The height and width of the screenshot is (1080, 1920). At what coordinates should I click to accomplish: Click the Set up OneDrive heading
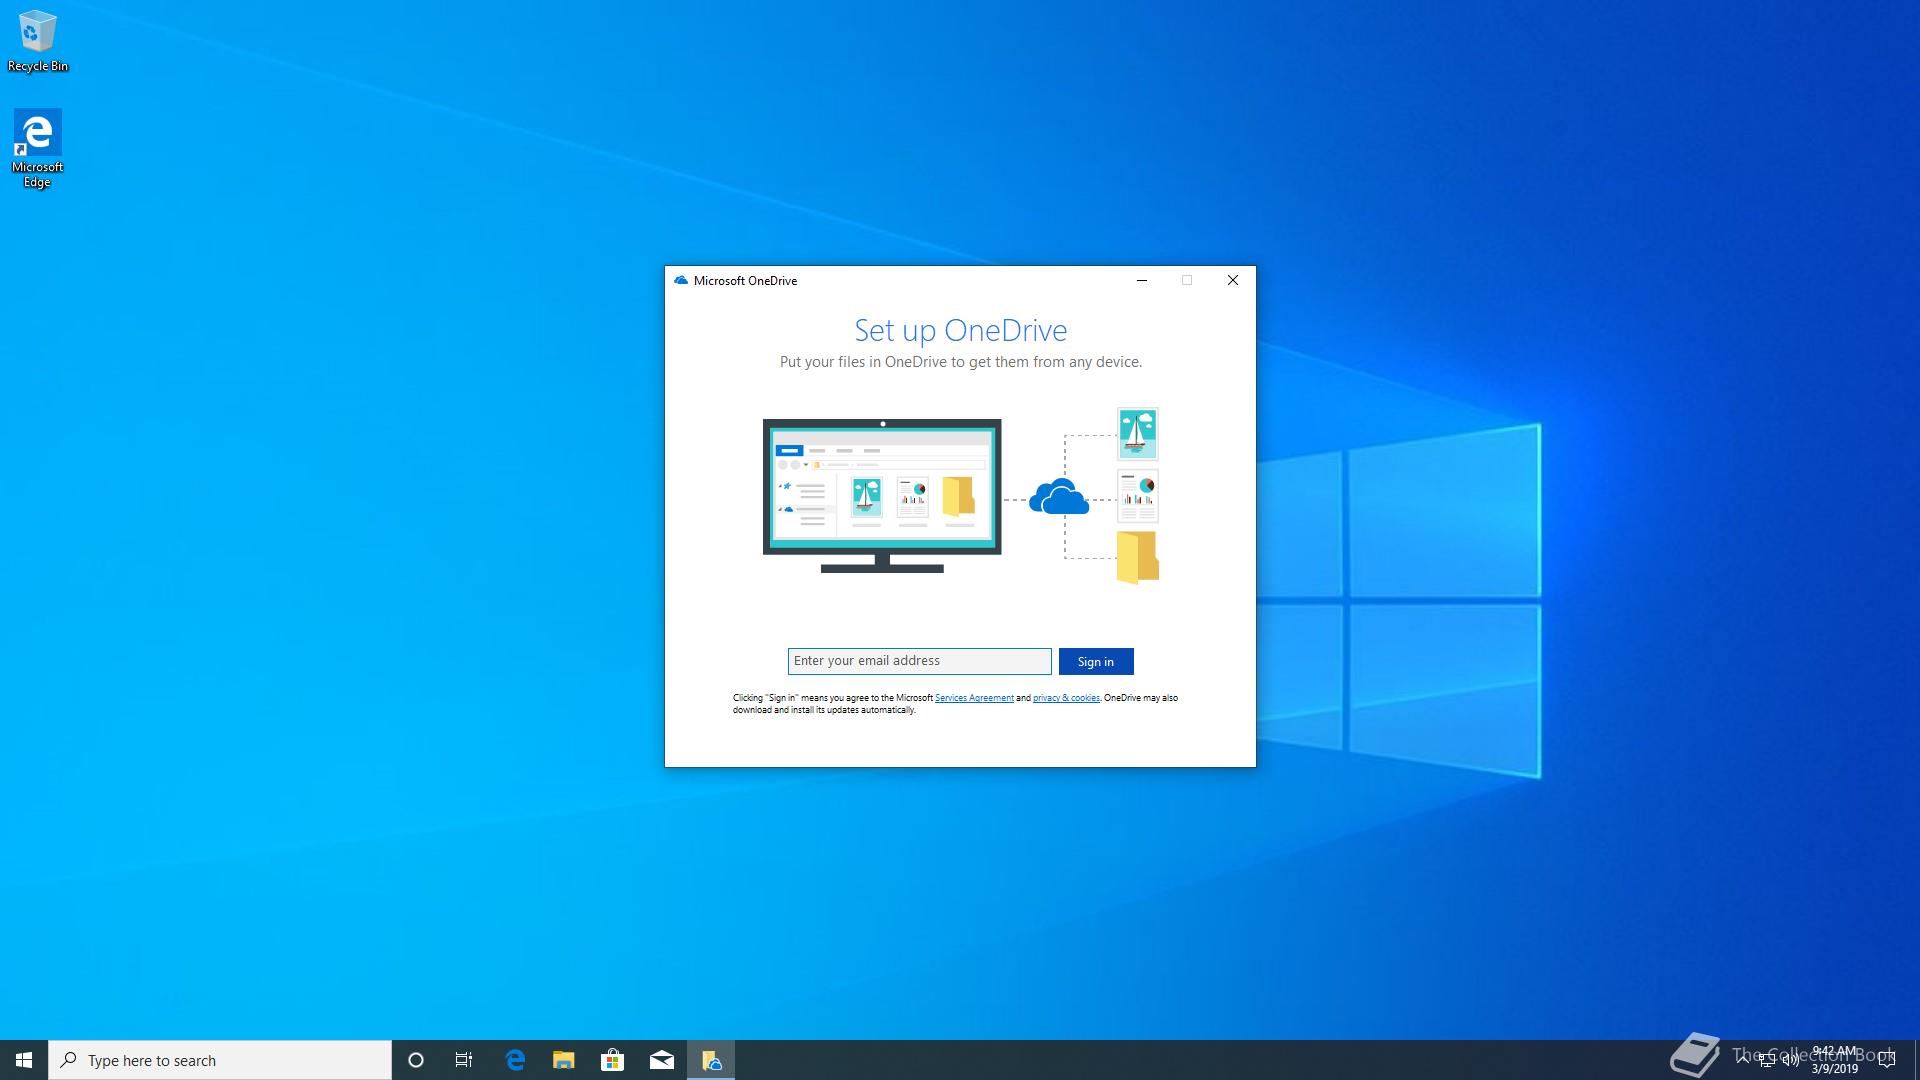pos(960,330)
